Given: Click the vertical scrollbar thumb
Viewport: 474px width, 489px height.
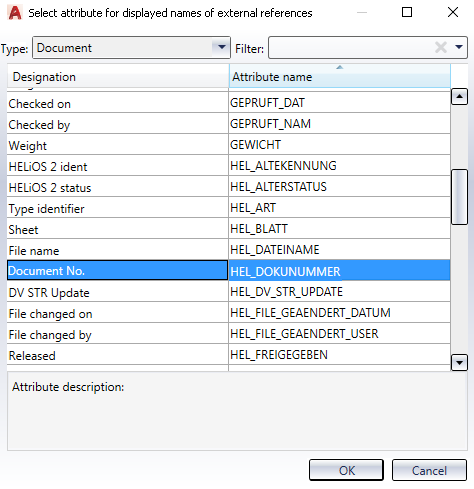Looking at the screenshot, I should tap(459, 197).
